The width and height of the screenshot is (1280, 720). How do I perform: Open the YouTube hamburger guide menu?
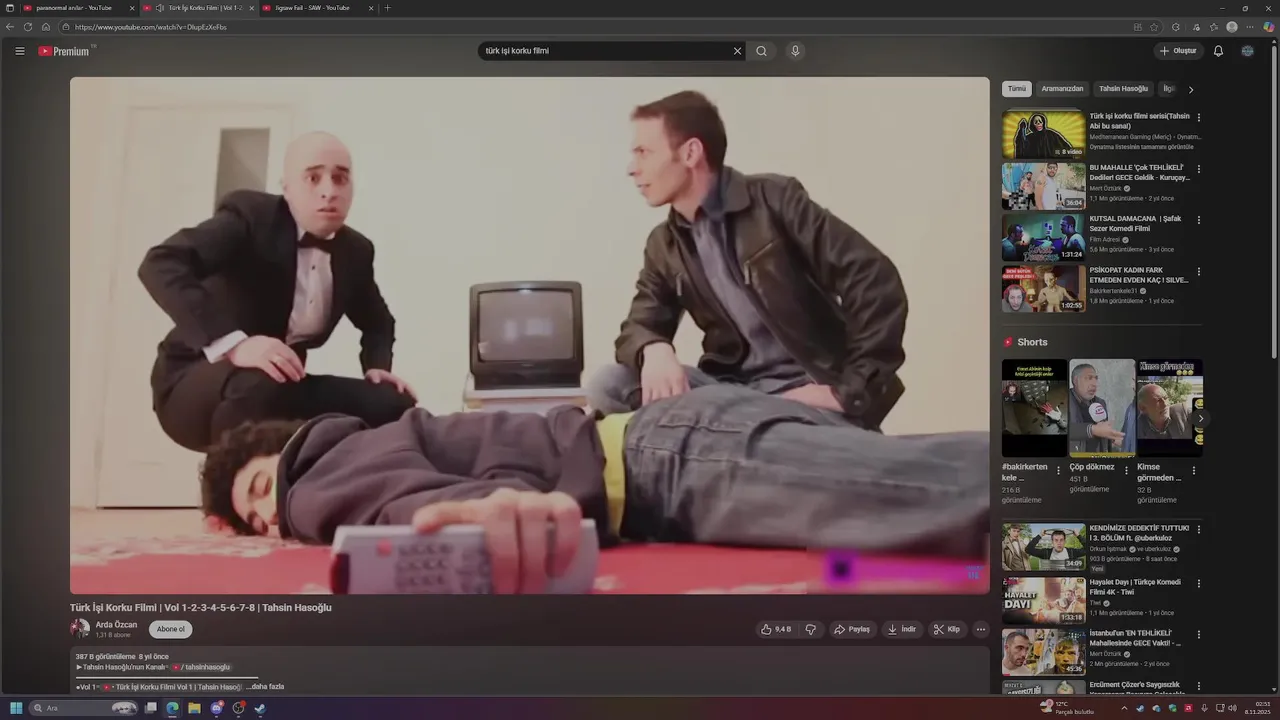pos(19,51)
